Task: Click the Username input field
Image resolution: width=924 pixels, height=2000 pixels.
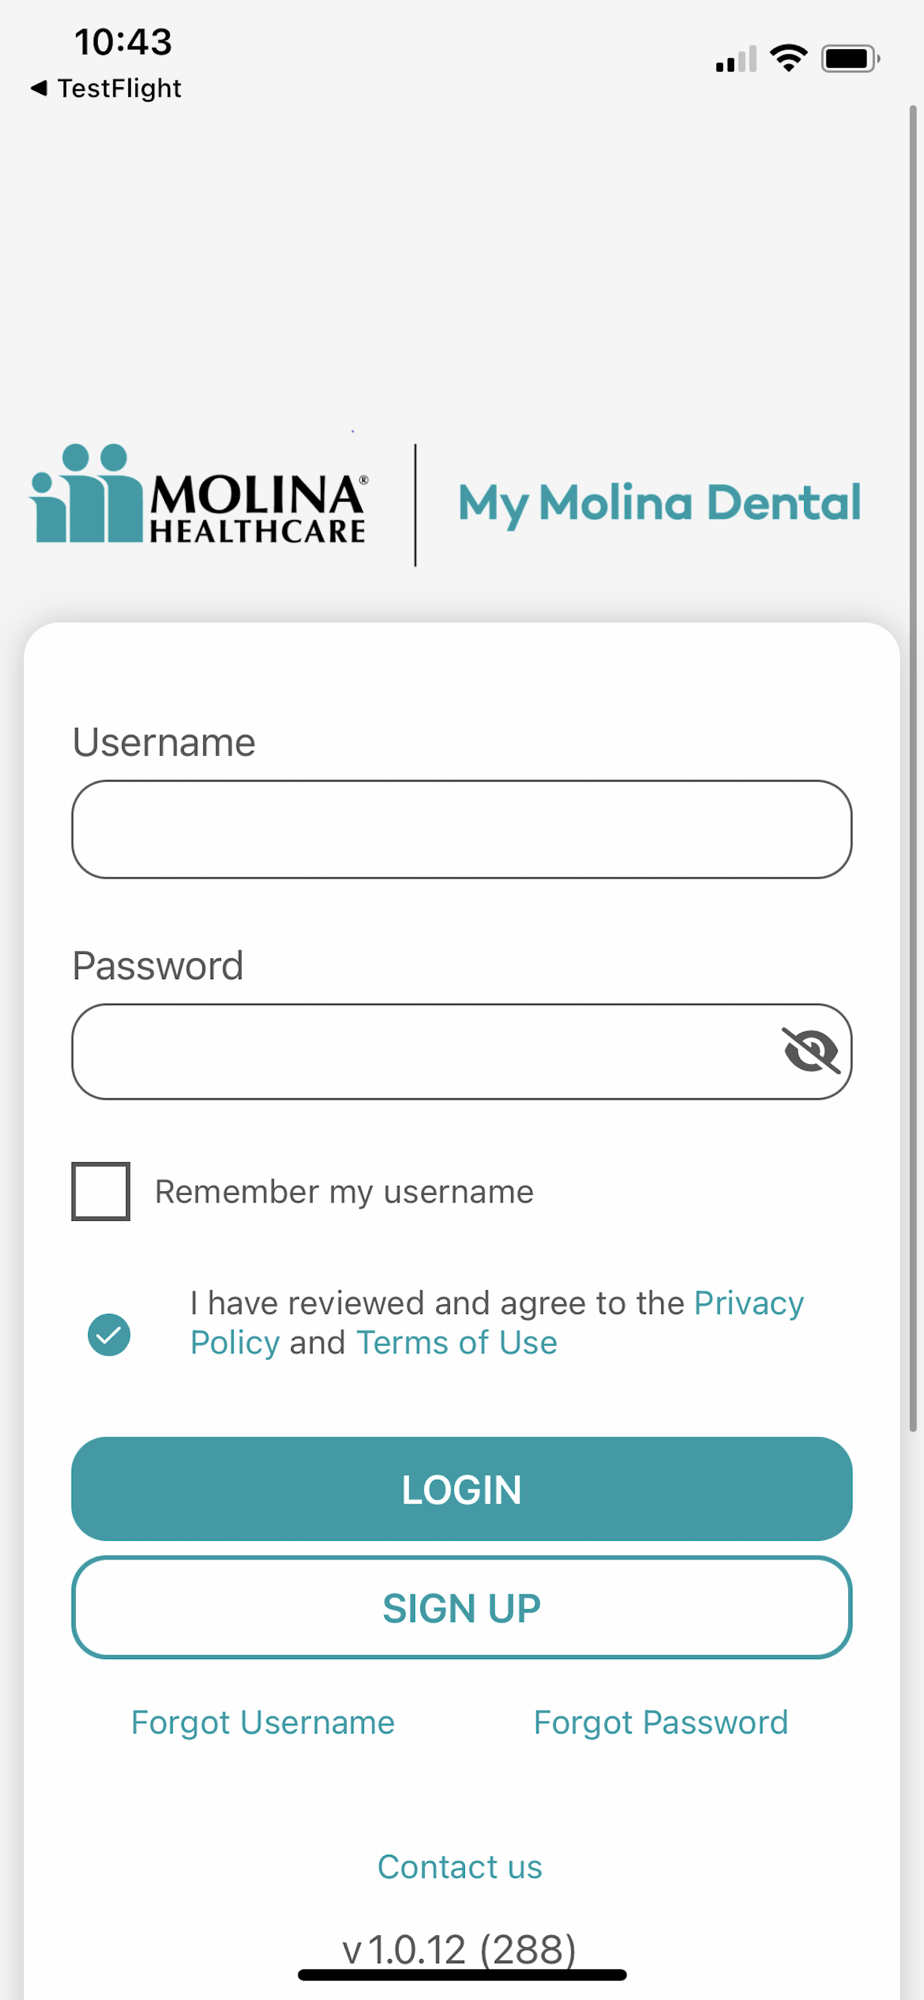Action: [461, 829]
